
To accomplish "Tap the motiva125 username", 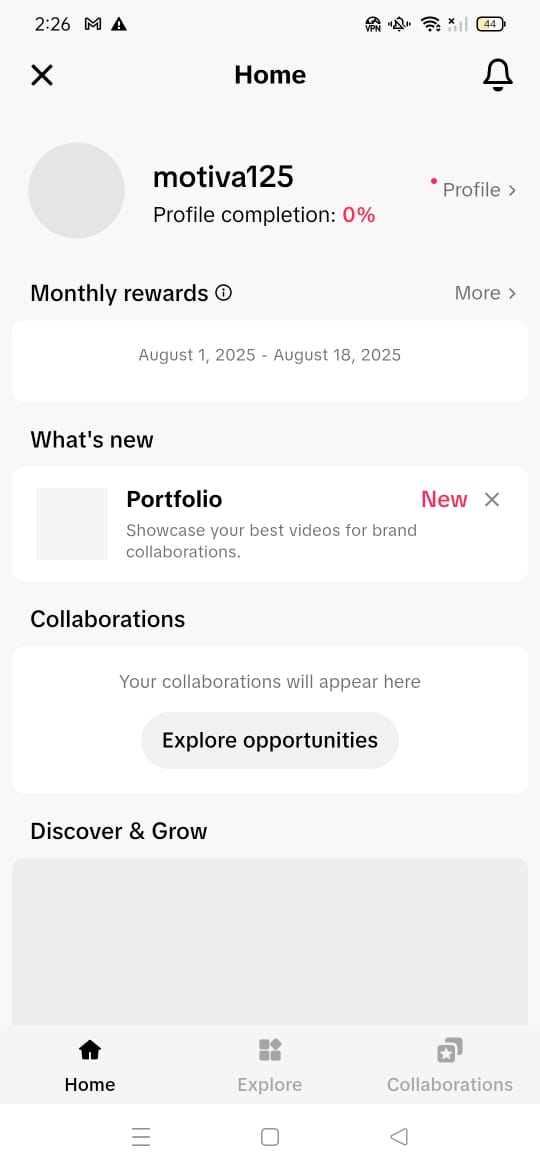I will pyautogui.click(x=223, y=177).
